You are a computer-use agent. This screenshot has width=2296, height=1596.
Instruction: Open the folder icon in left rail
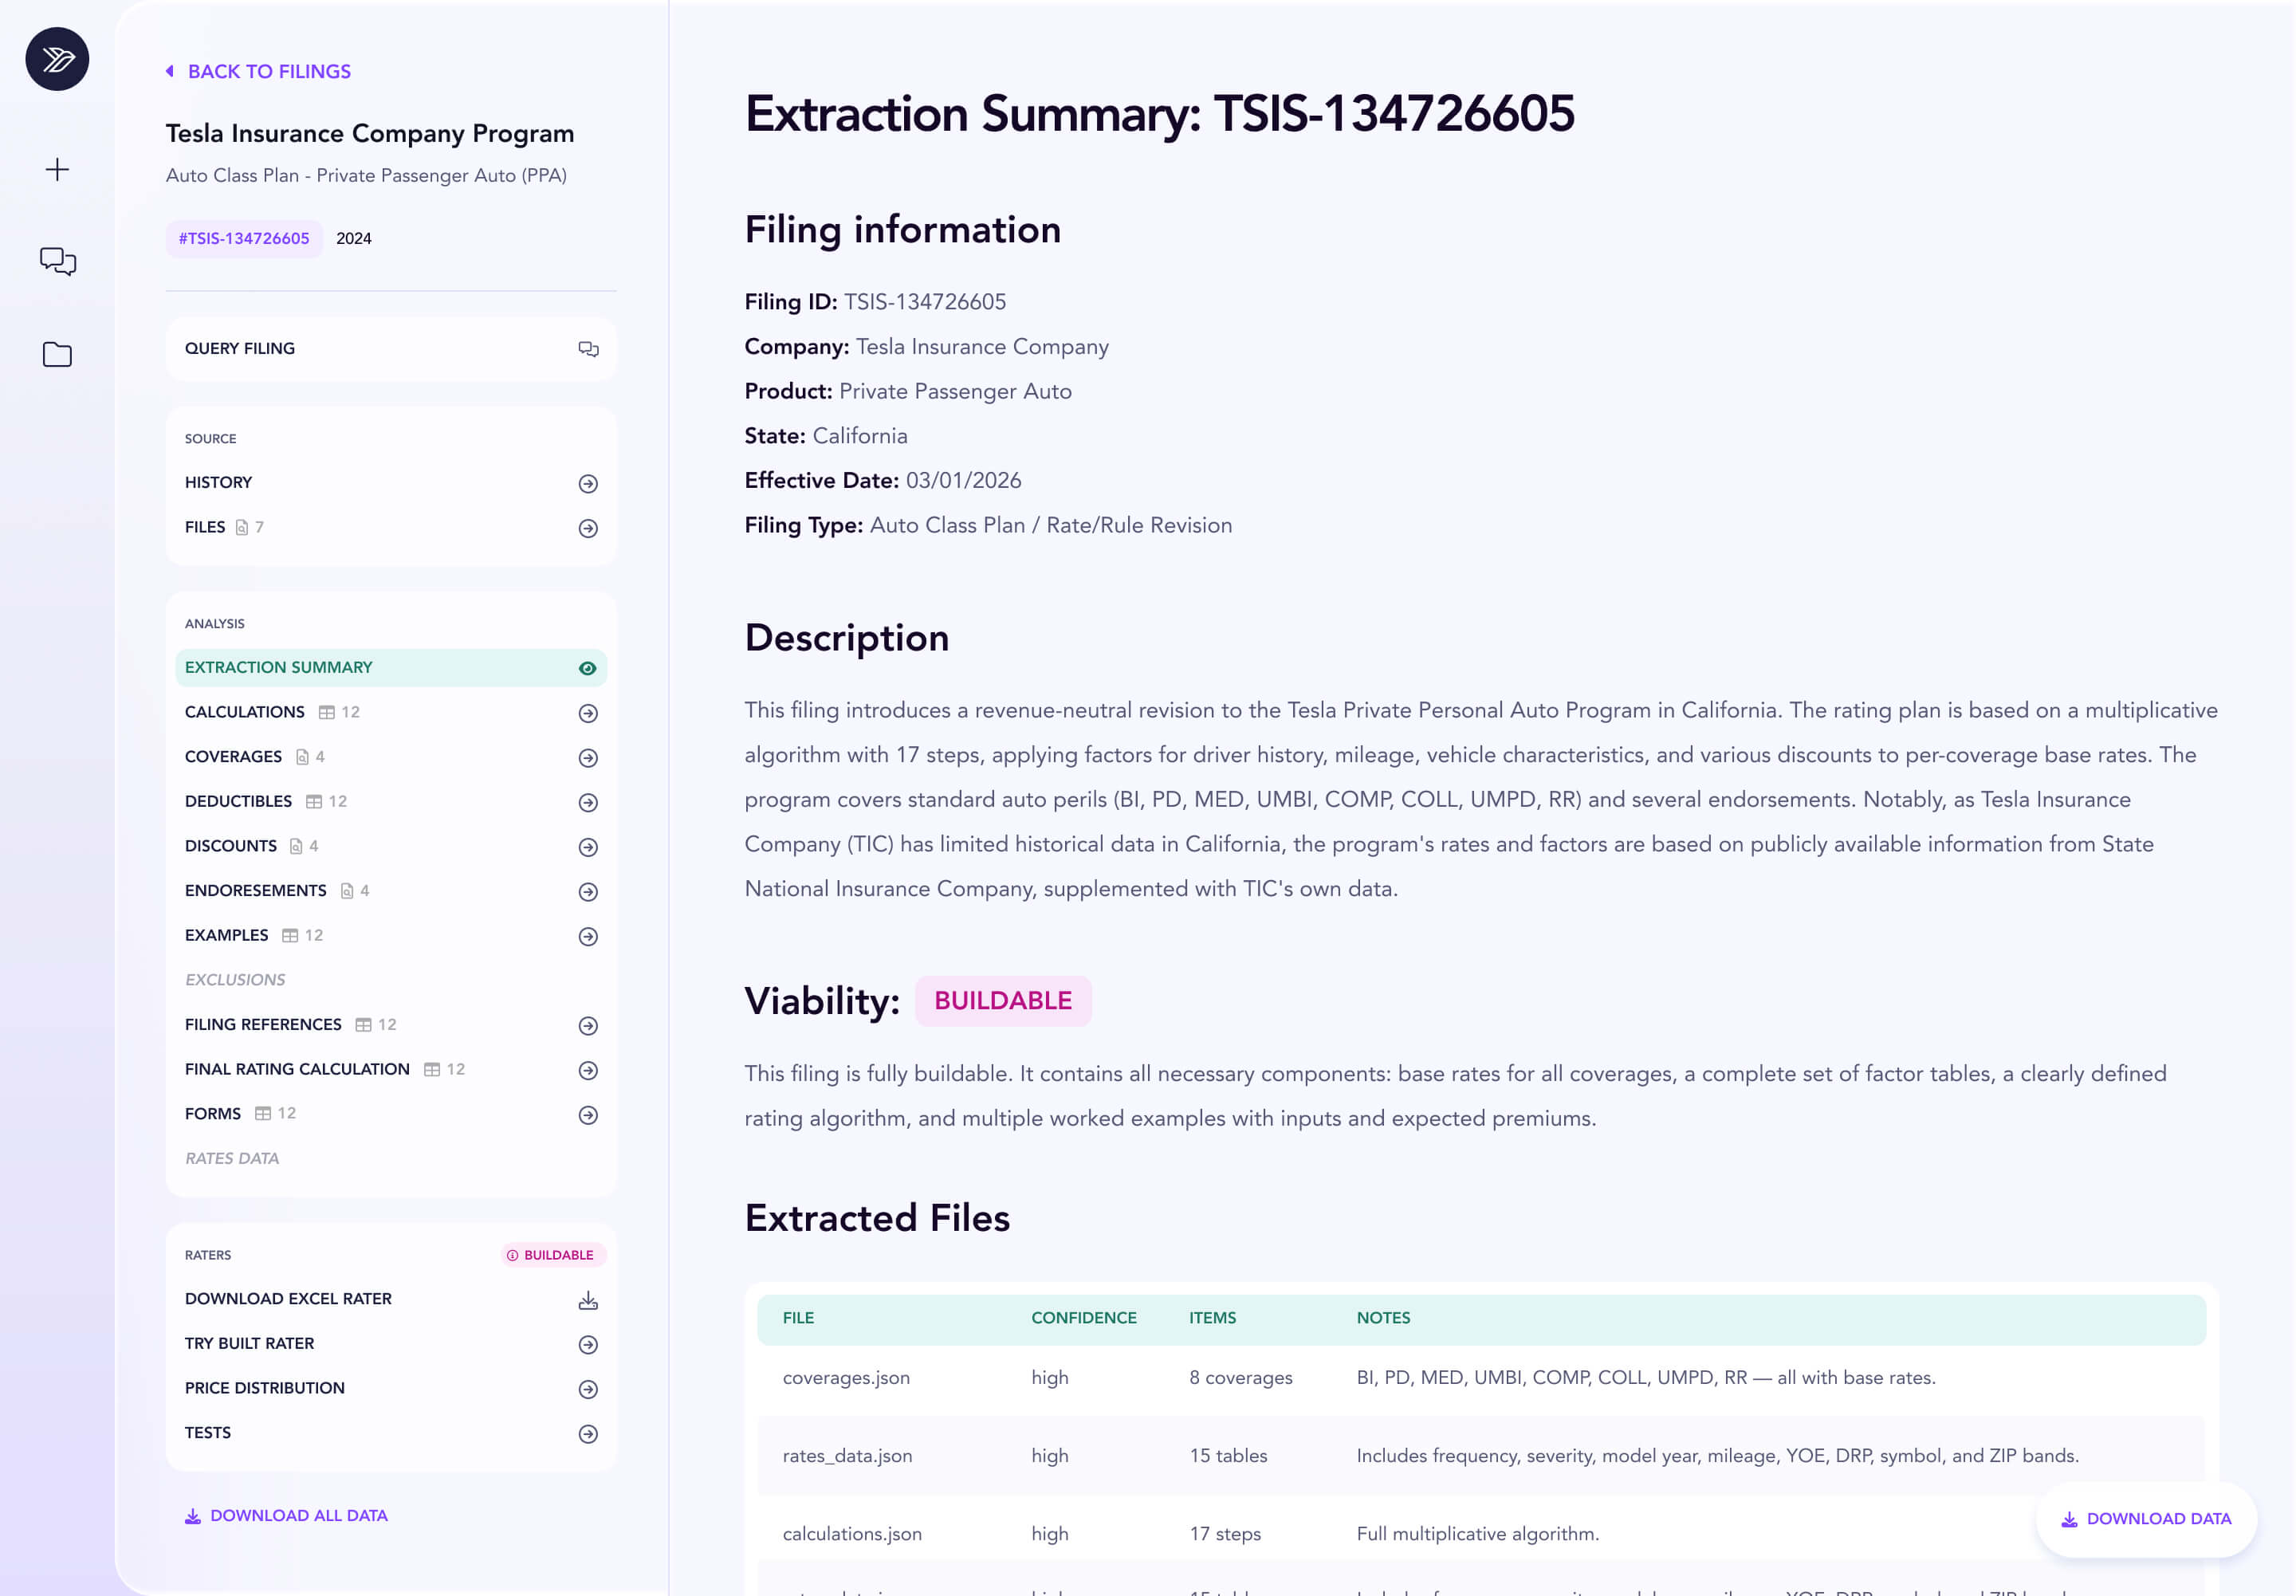pos(57,354)
